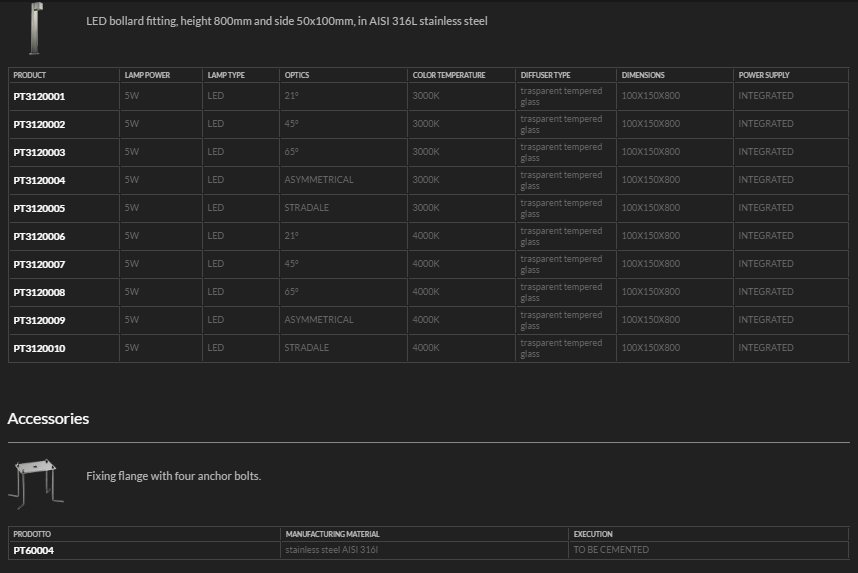Click the POWER SUPPLY column header
This screenshot has width=858, height=573.
click(x=764, y=75)
